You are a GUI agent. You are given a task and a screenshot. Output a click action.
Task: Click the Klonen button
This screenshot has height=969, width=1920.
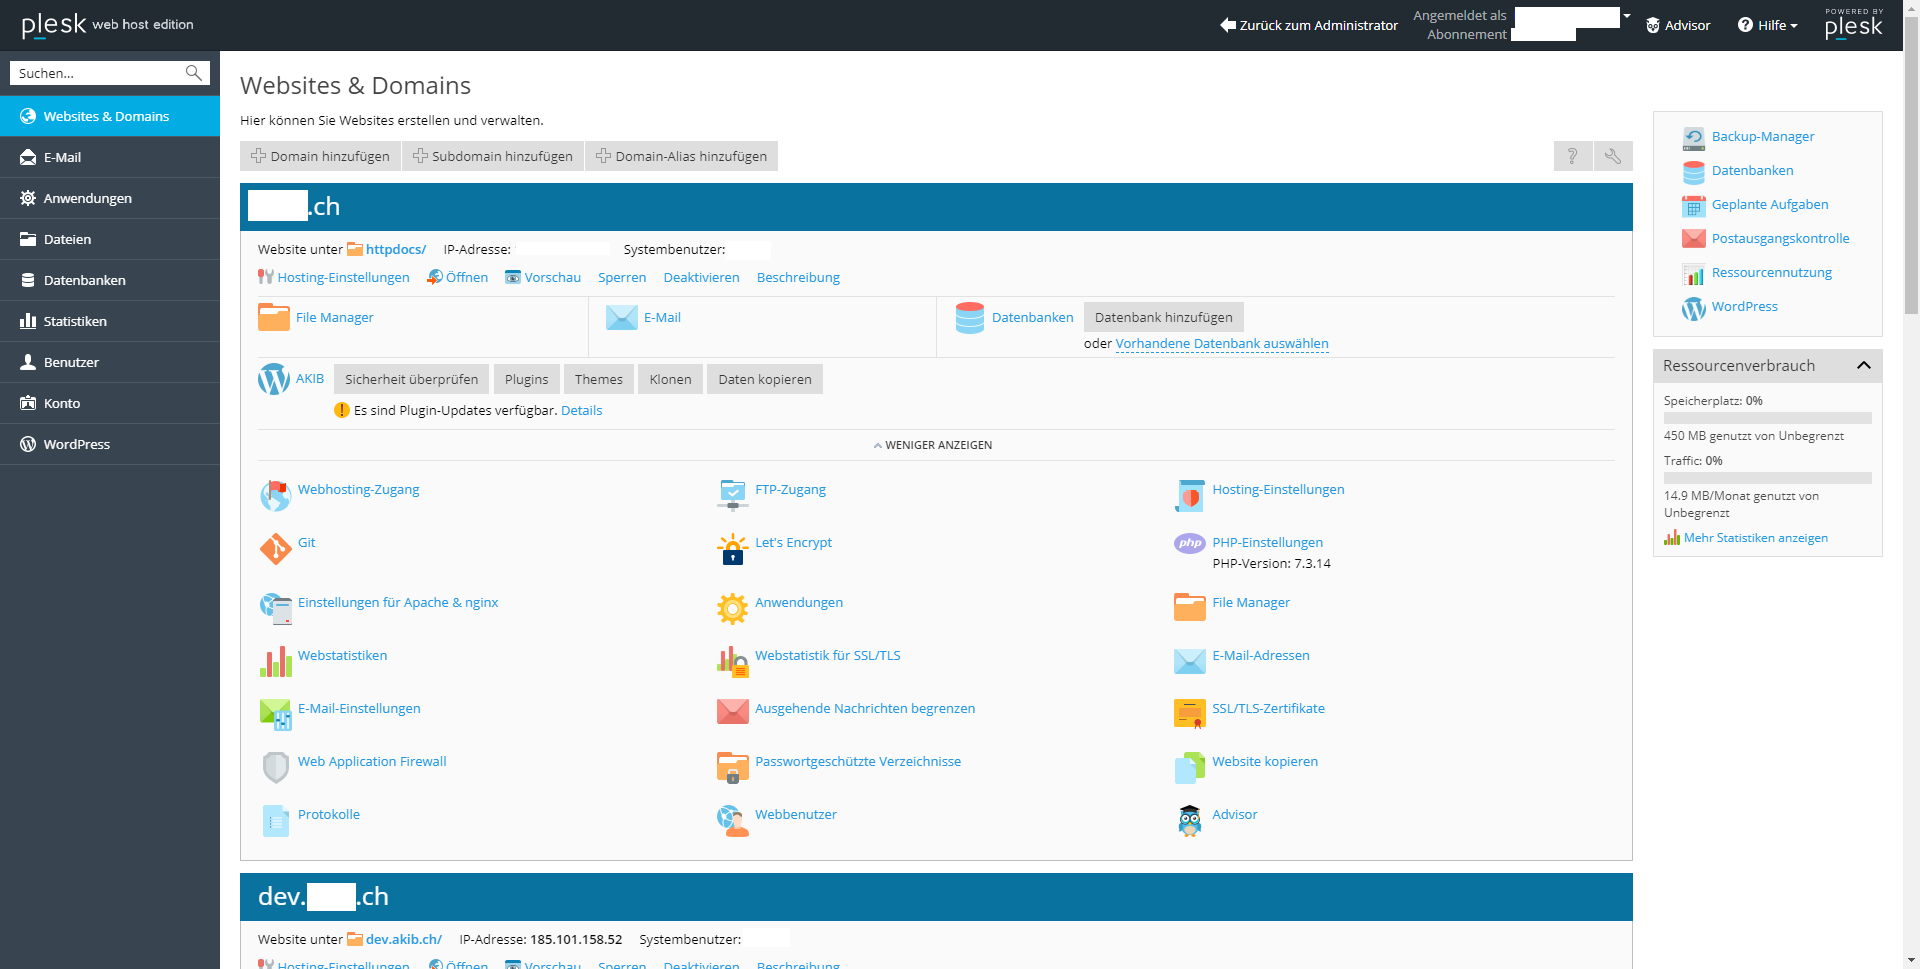point(671,379)
